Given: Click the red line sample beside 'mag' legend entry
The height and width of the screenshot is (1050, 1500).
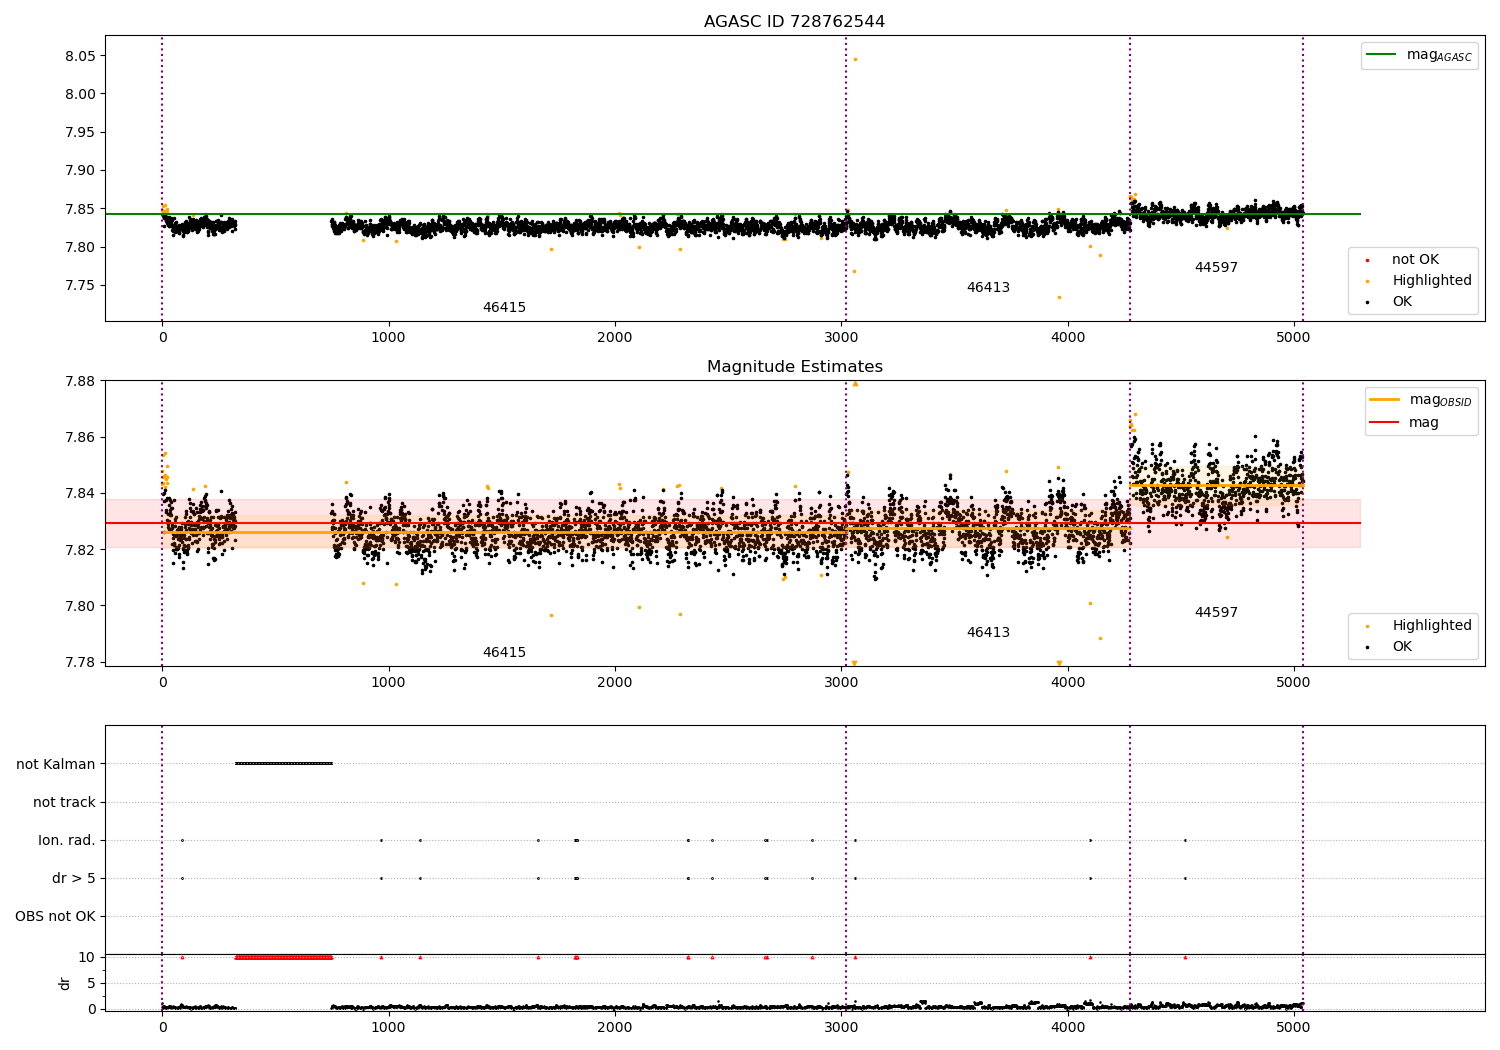Looking at the screenshot, I should pos(1384,423).
